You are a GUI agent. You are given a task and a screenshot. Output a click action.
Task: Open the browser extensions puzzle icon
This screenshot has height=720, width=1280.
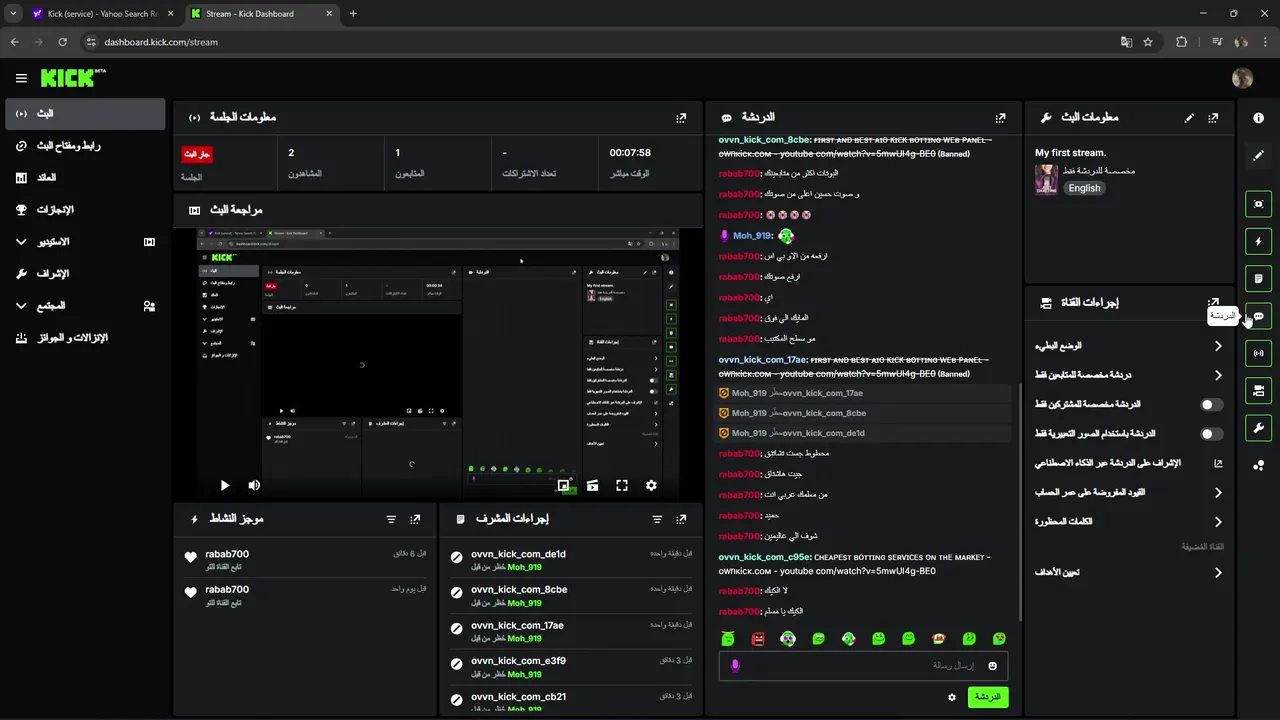tap(1182, 42)
